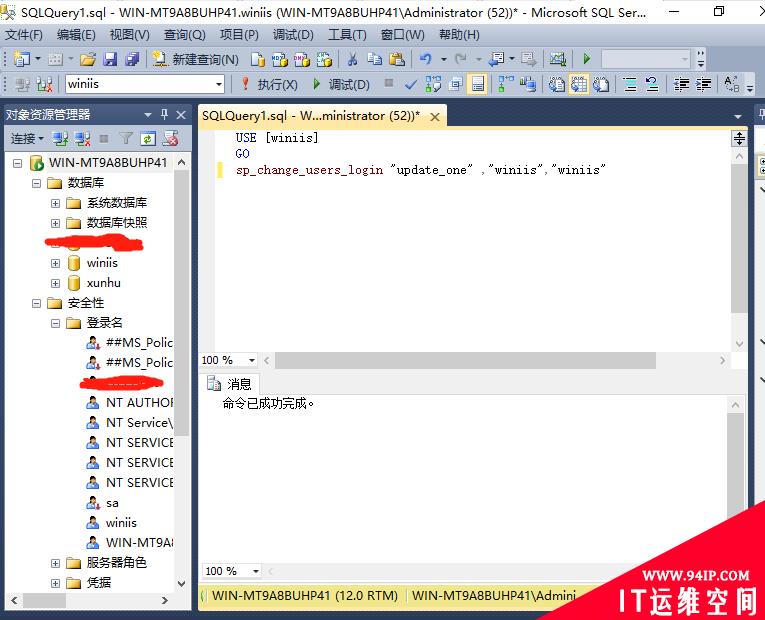Open the Connect (连接) dropdown in Object Explorer
Screen dimensions: 765x620
click(x=27, y=139)
